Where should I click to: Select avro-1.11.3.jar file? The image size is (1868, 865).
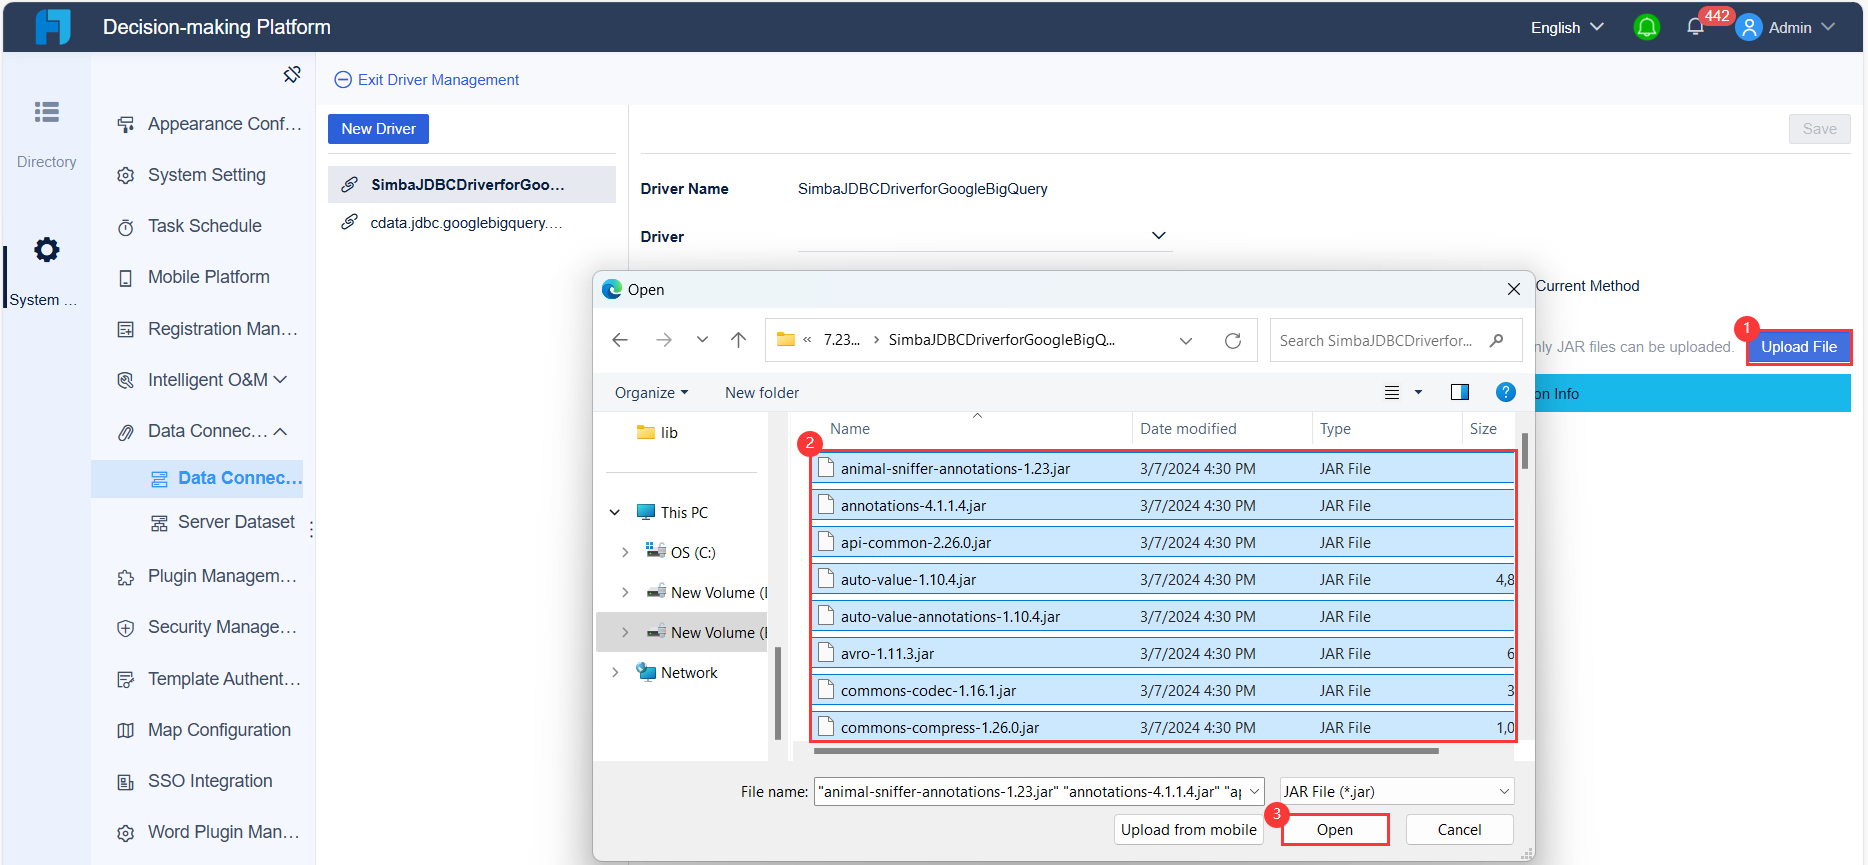click(1164, 653)
